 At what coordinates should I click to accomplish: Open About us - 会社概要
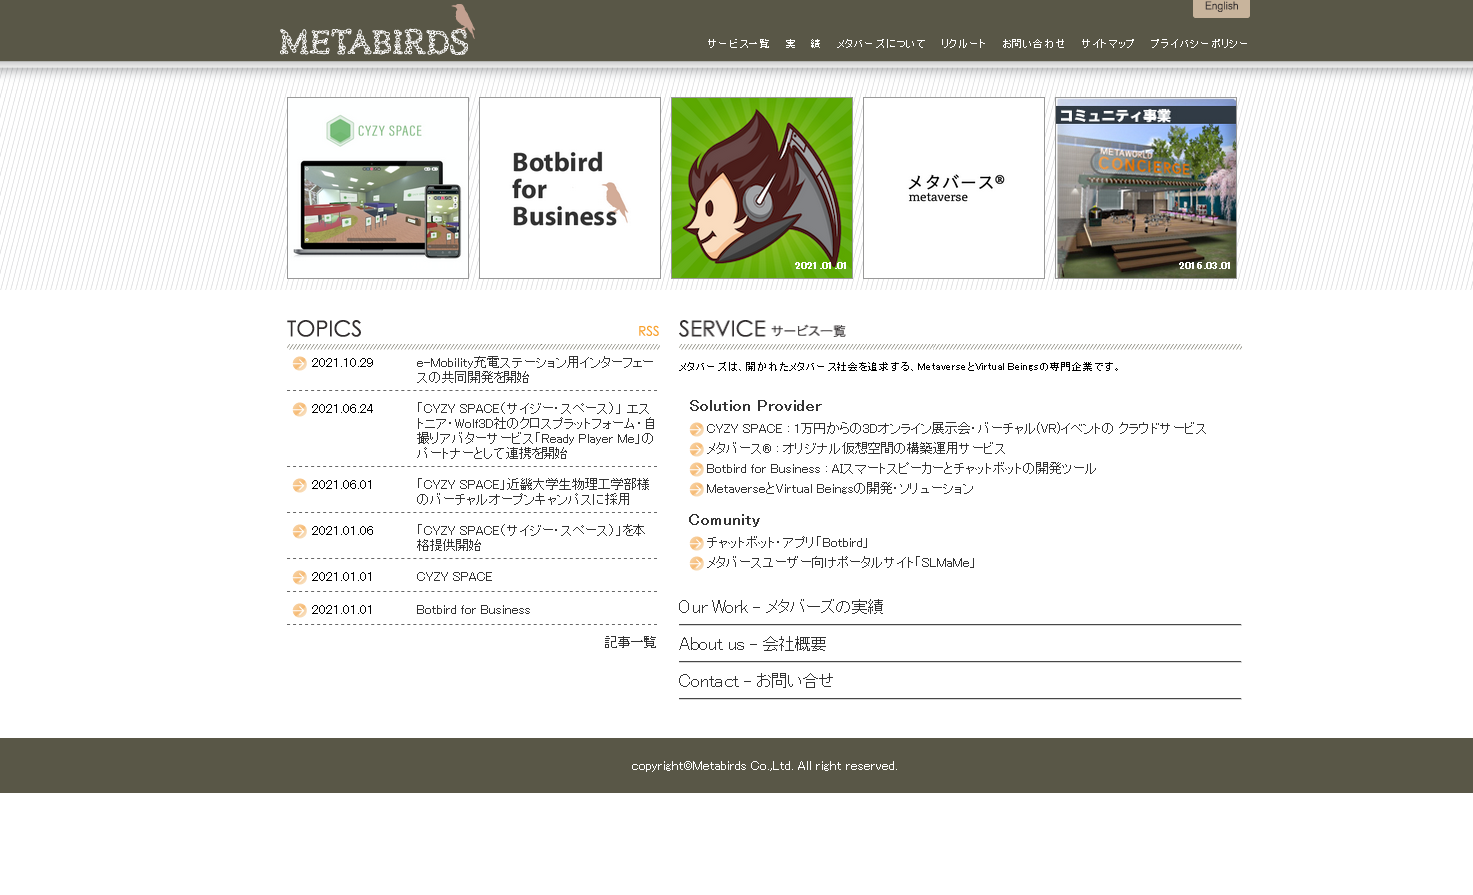pyautogui.click(x=753, y=644)
